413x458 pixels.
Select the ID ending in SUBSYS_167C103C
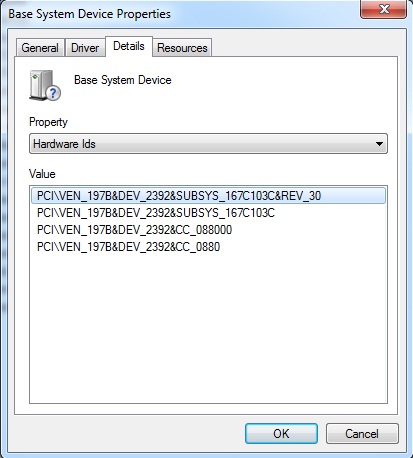(156, 213)
